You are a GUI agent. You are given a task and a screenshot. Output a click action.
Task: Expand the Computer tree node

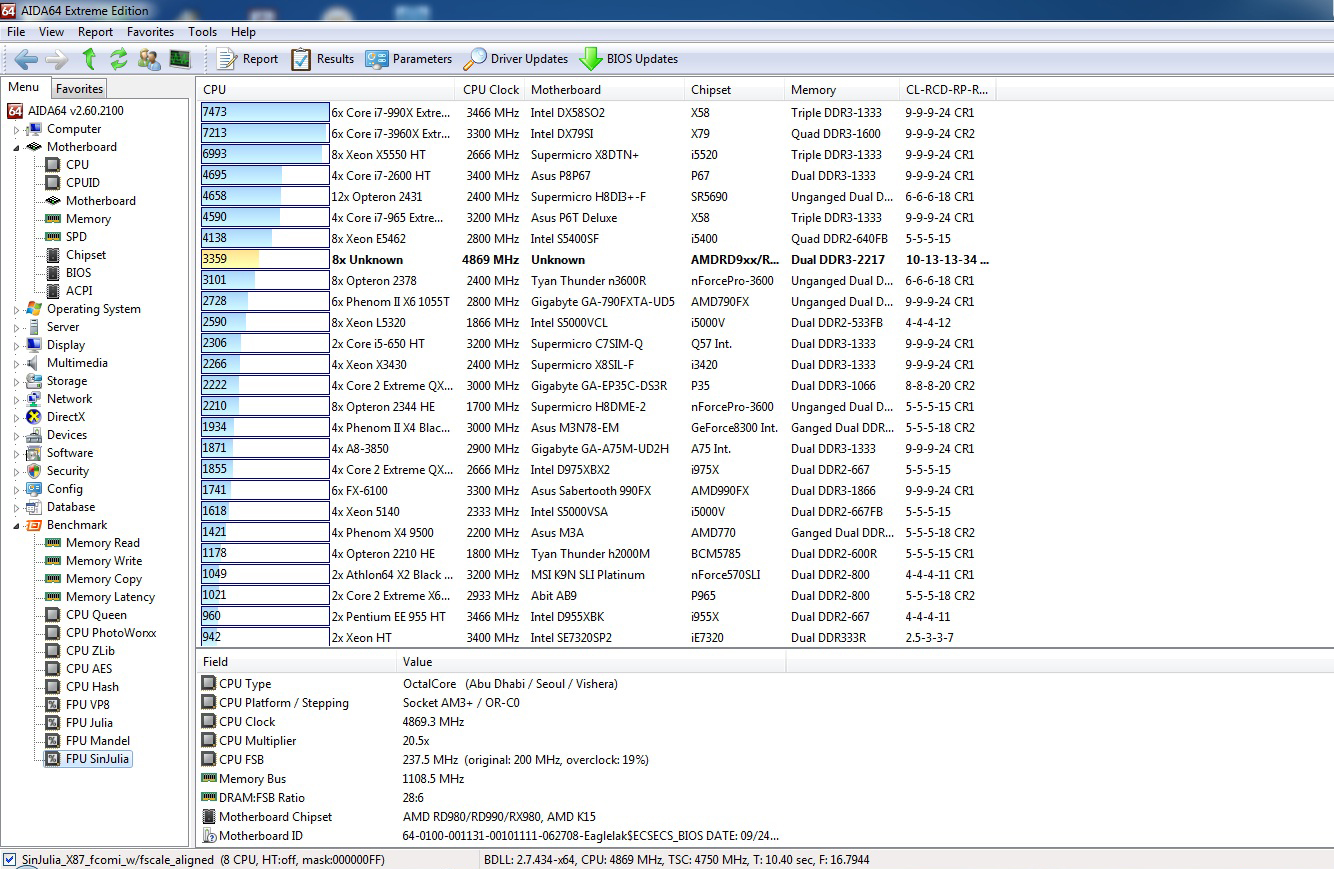16,130
